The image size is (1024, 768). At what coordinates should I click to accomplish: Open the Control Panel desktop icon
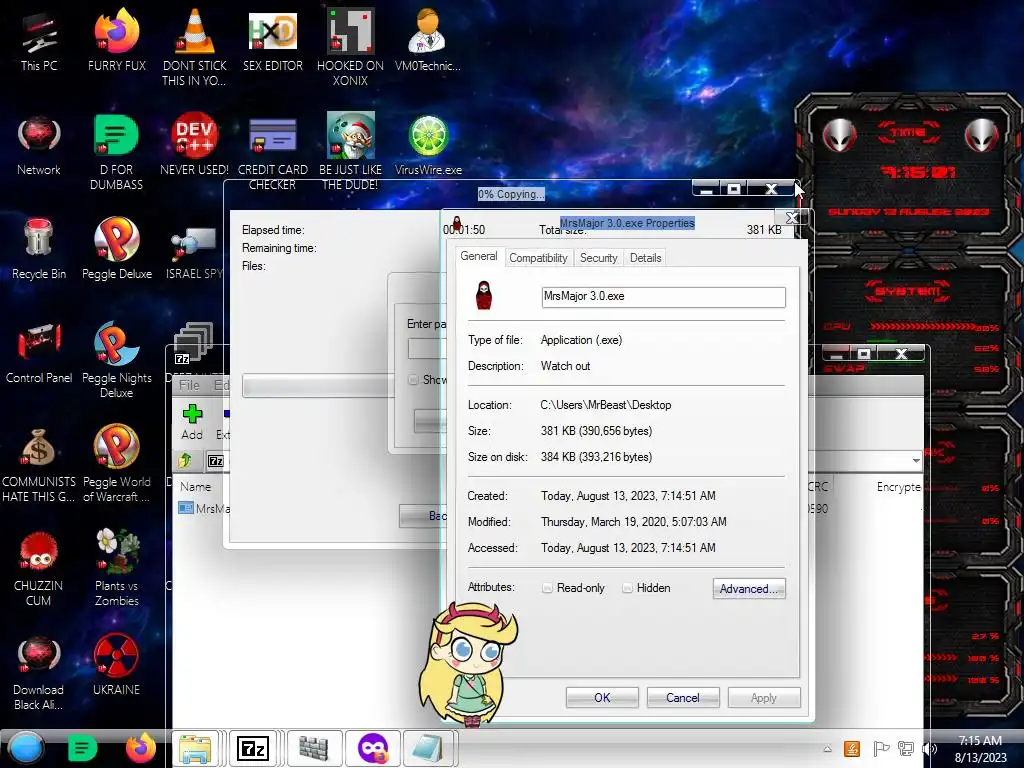[39, 354]
